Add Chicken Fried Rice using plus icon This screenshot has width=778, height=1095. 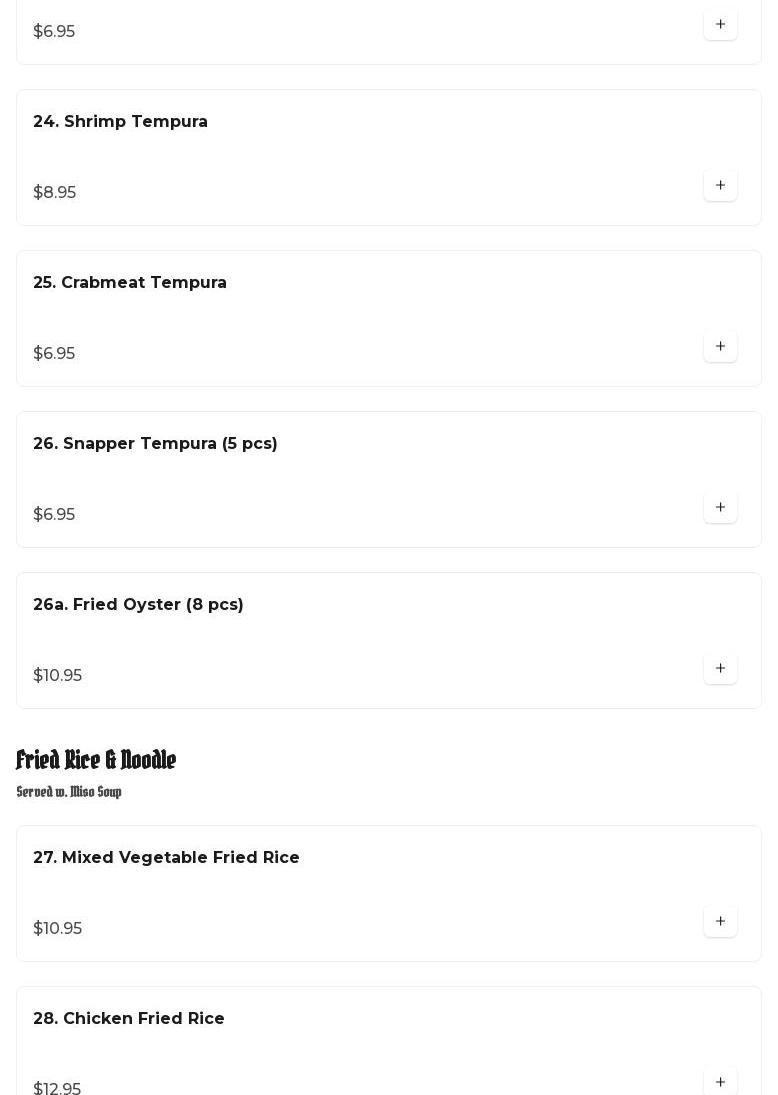(x=720, y=1082)
